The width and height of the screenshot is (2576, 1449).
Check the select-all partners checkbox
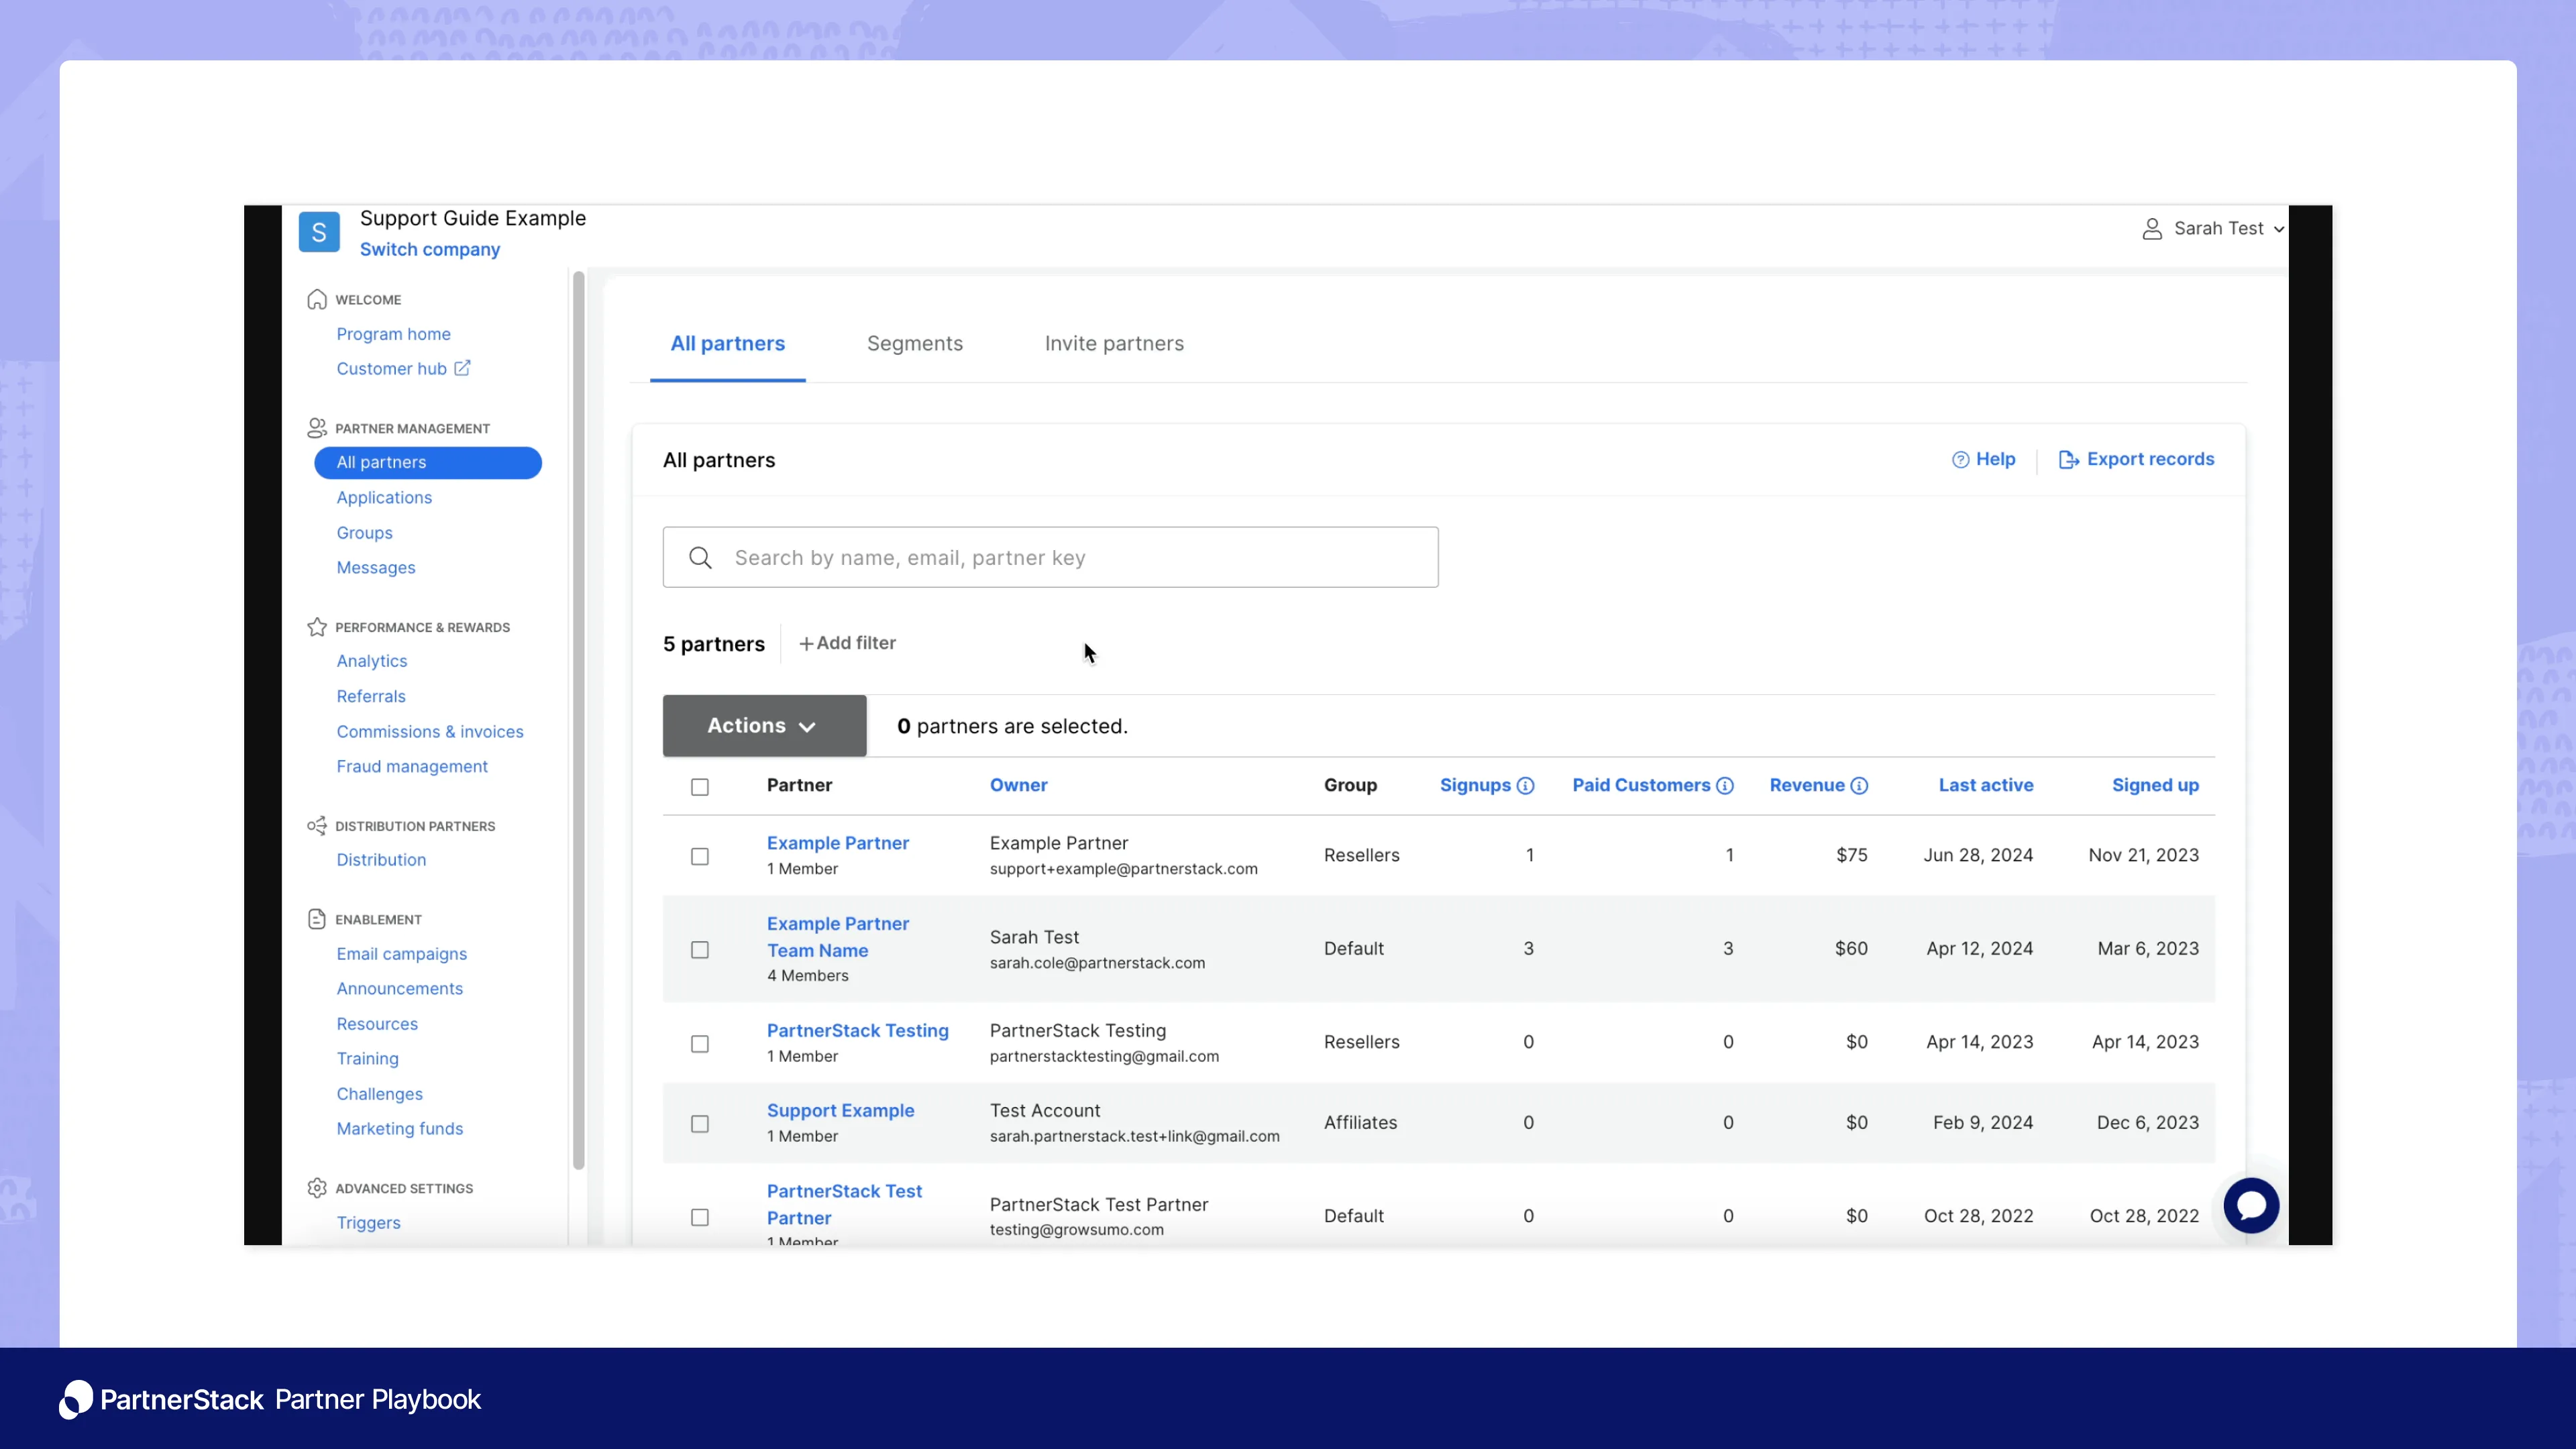pyautogui.click(x=700, y=787)
